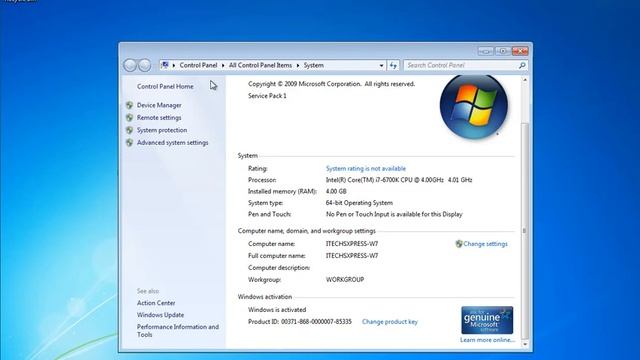Click the Refresh button beside address bar

393,65
